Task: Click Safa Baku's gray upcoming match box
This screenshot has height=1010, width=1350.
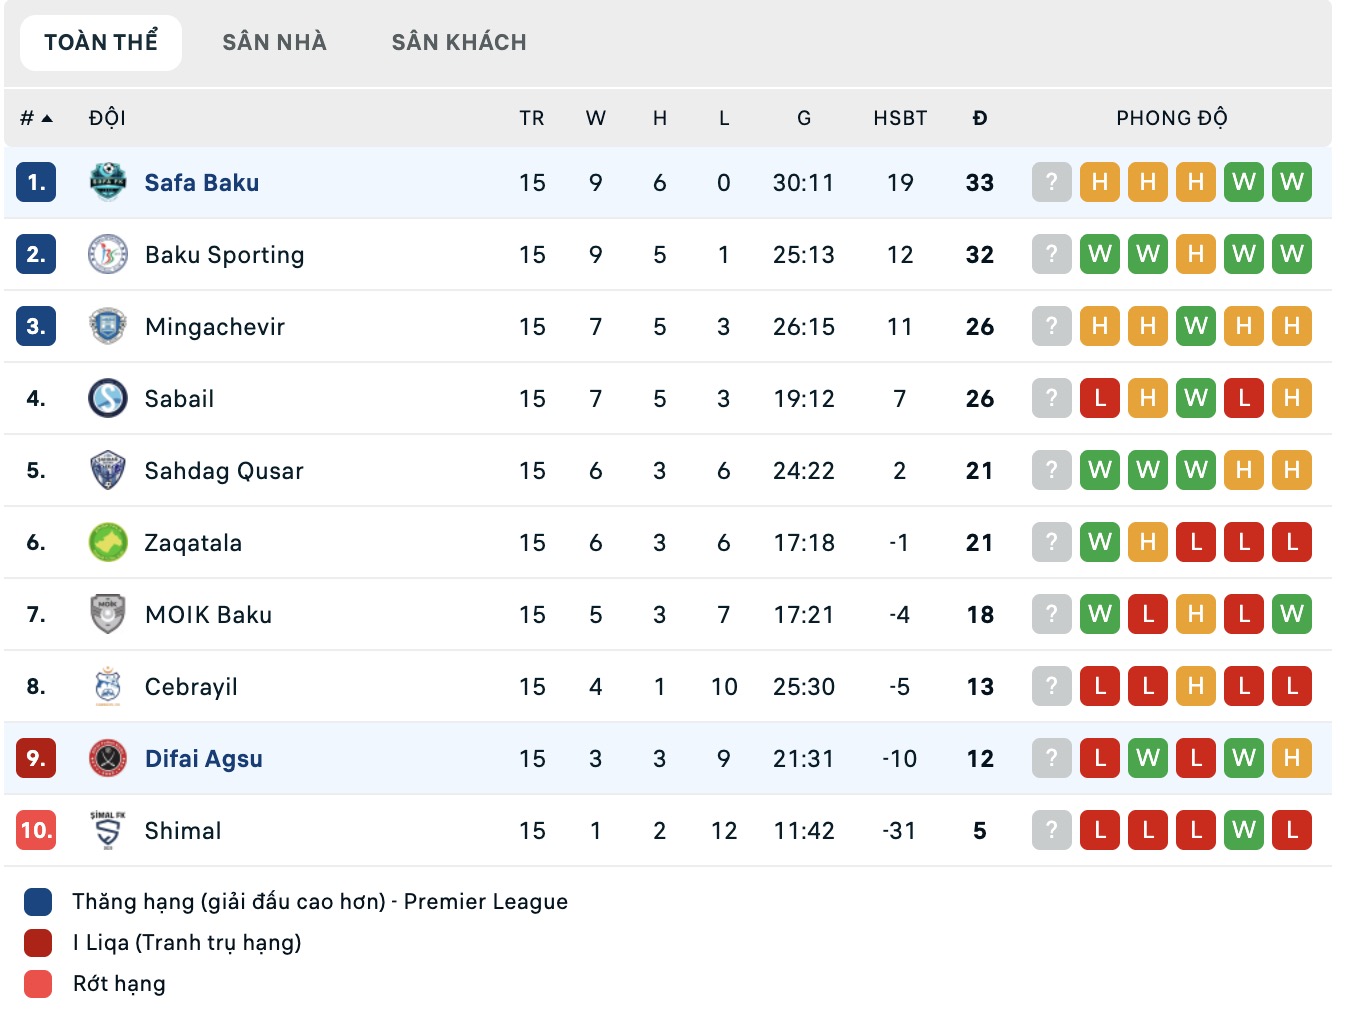Action: (x=1051, y=182)
